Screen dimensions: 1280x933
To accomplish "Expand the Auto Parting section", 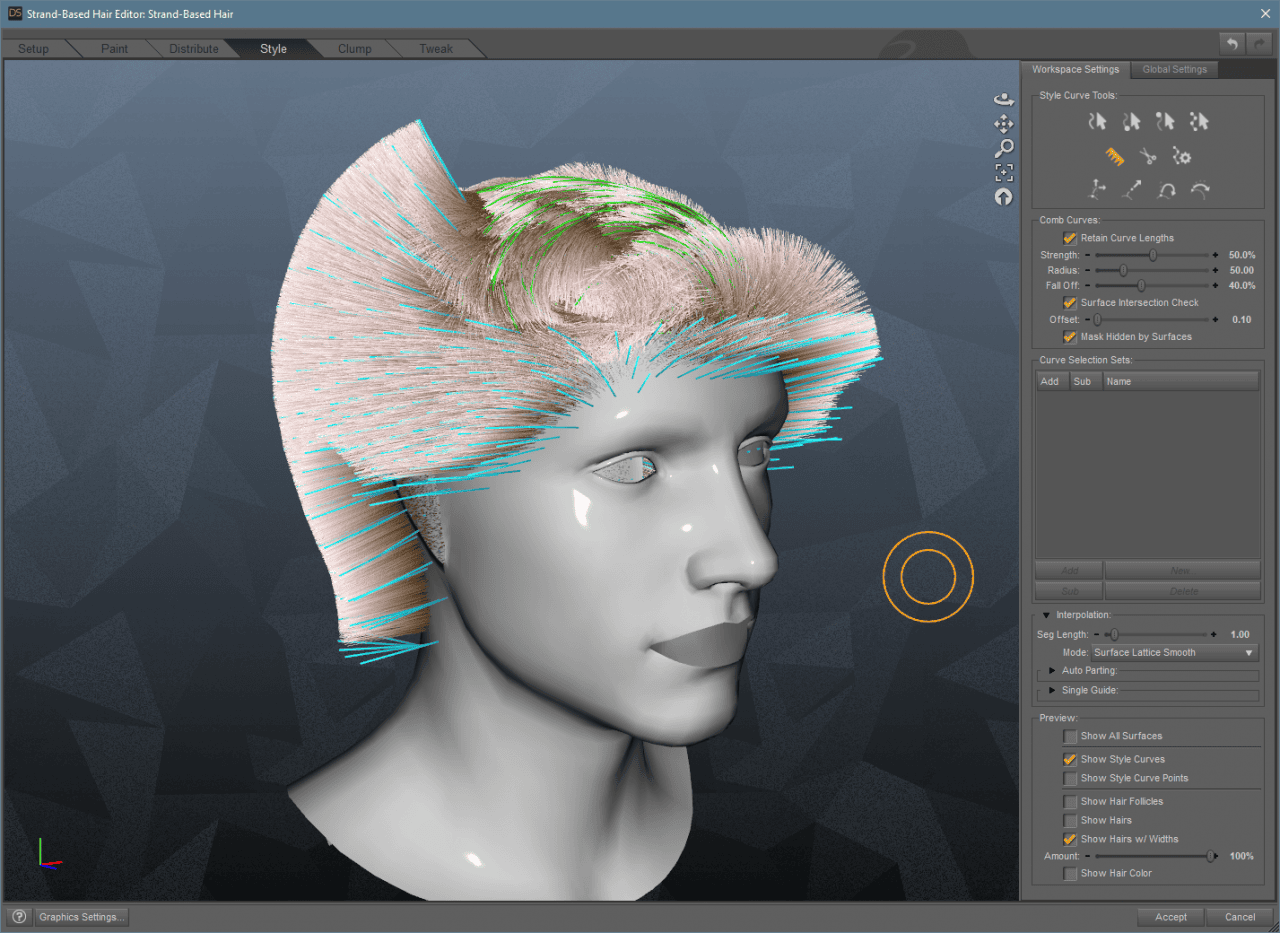I will click(1052, 671).
